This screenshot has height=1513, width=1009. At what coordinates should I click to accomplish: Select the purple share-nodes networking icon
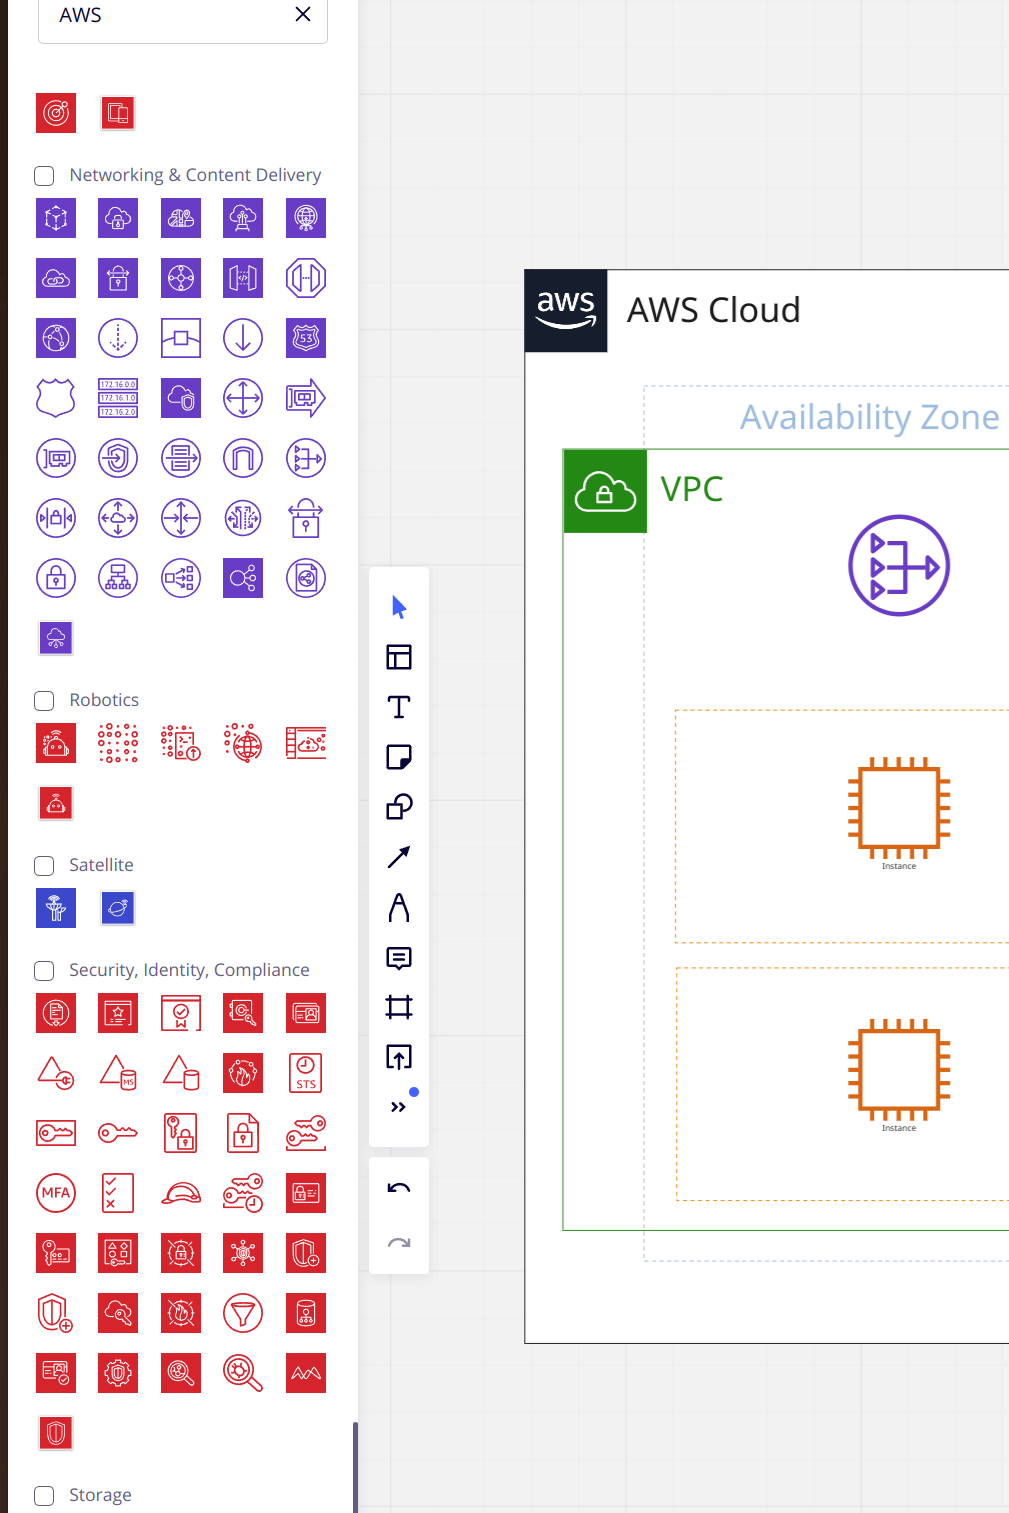click(x=243, y=578)
